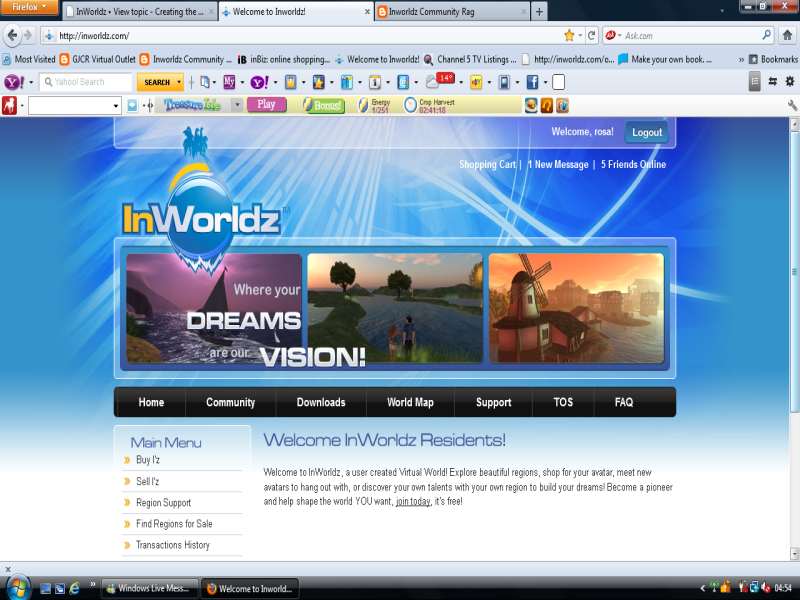Open the Yahoo search SEARCH button dropdown arrow

(x=179, y=82)
